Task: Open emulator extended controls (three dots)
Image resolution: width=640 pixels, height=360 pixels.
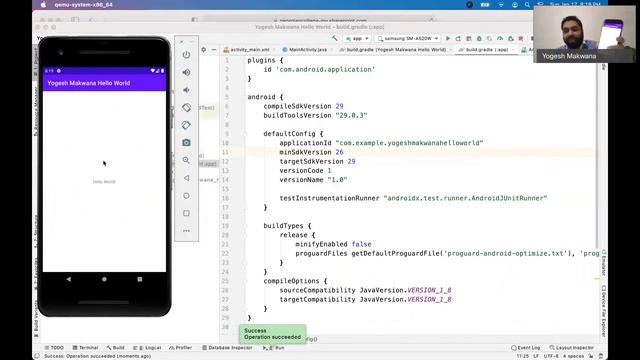Action: click(x=186, y=231)
